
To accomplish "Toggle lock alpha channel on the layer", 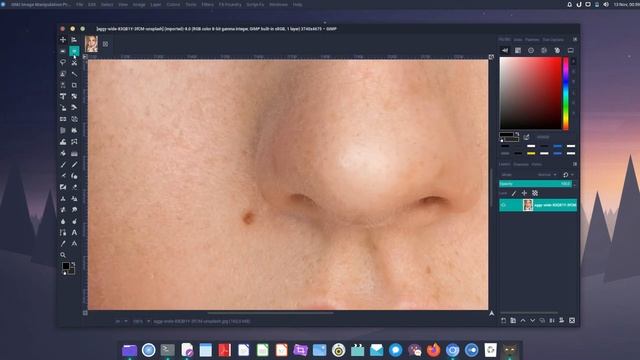I will tap(535, 193).
